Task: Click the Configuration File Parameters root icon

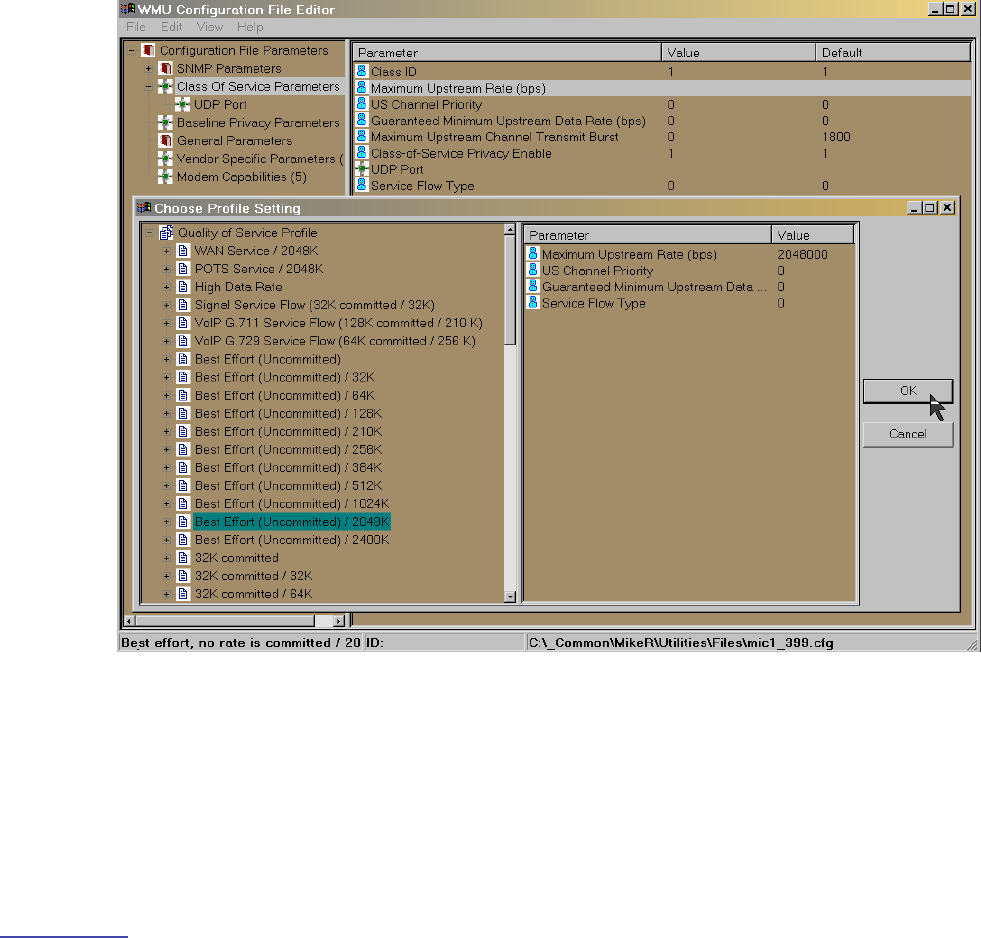Action: coord(149,50)
